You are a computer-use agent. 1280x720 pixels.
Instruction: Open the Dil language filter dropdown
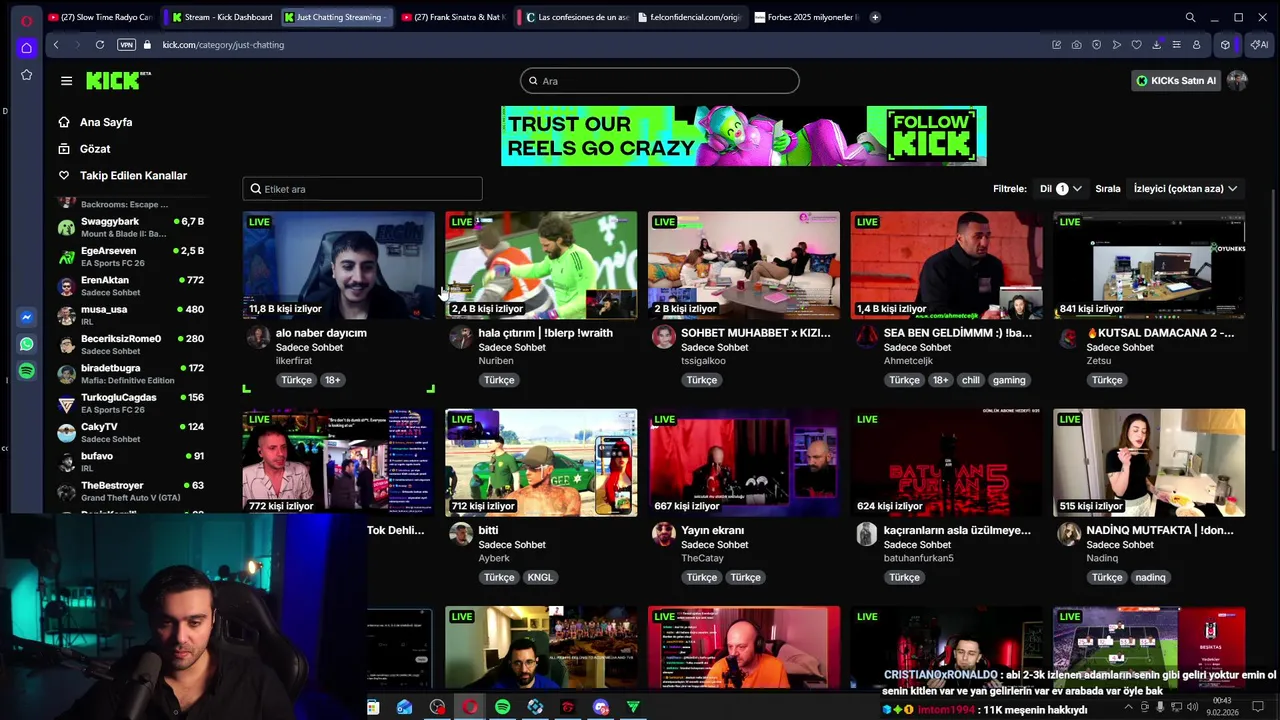click(x=1060, y=188)
